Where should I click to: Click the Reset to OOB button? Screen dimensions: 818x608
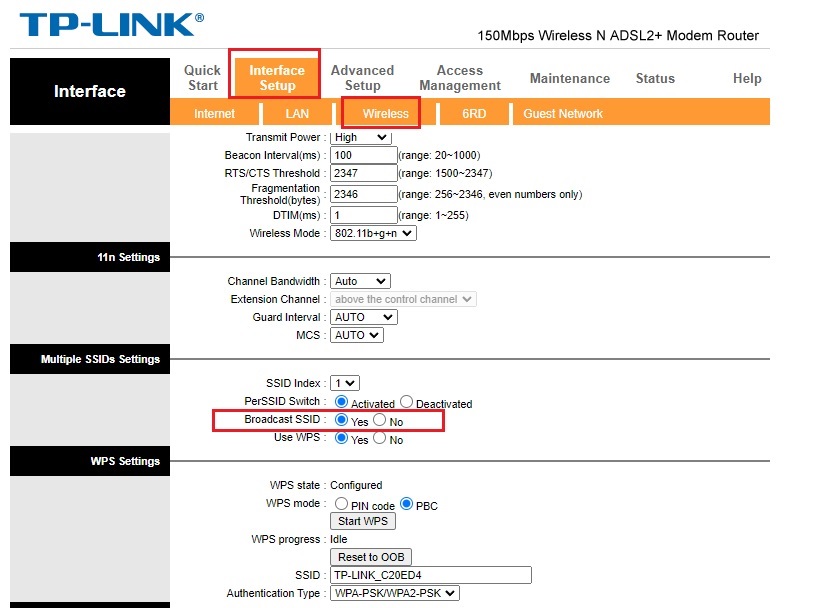371,557
